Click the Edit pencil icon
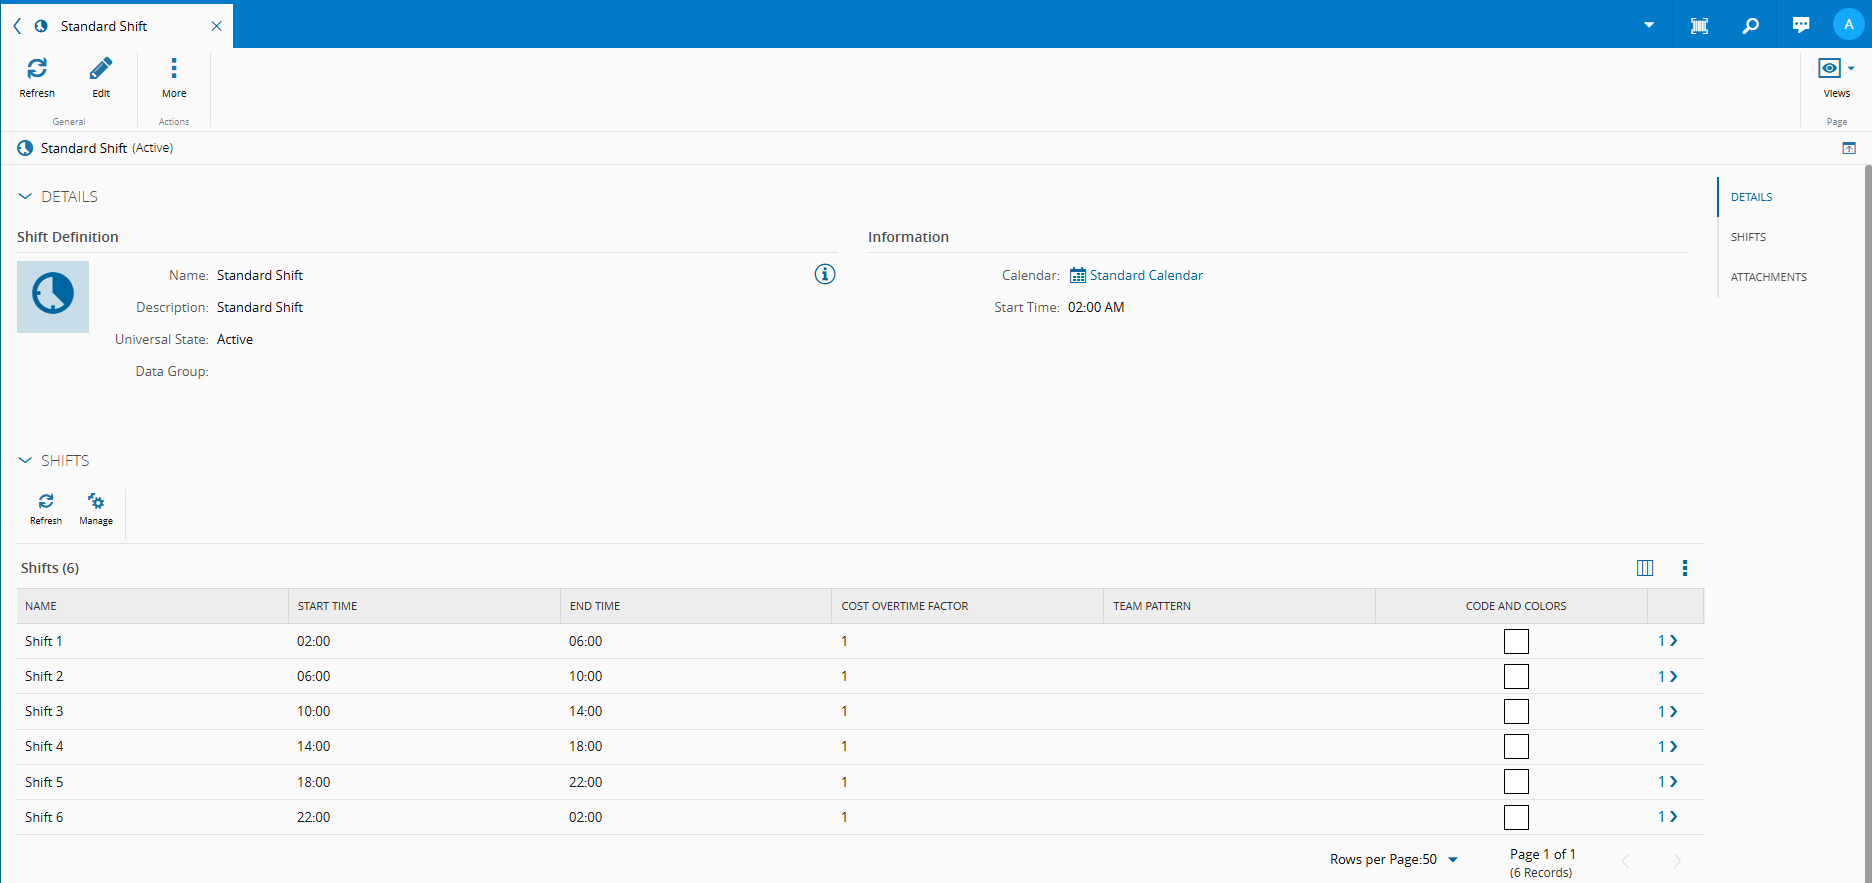Screen dimensions: 1872x883 pyautogui.click(x=101, y=69)
